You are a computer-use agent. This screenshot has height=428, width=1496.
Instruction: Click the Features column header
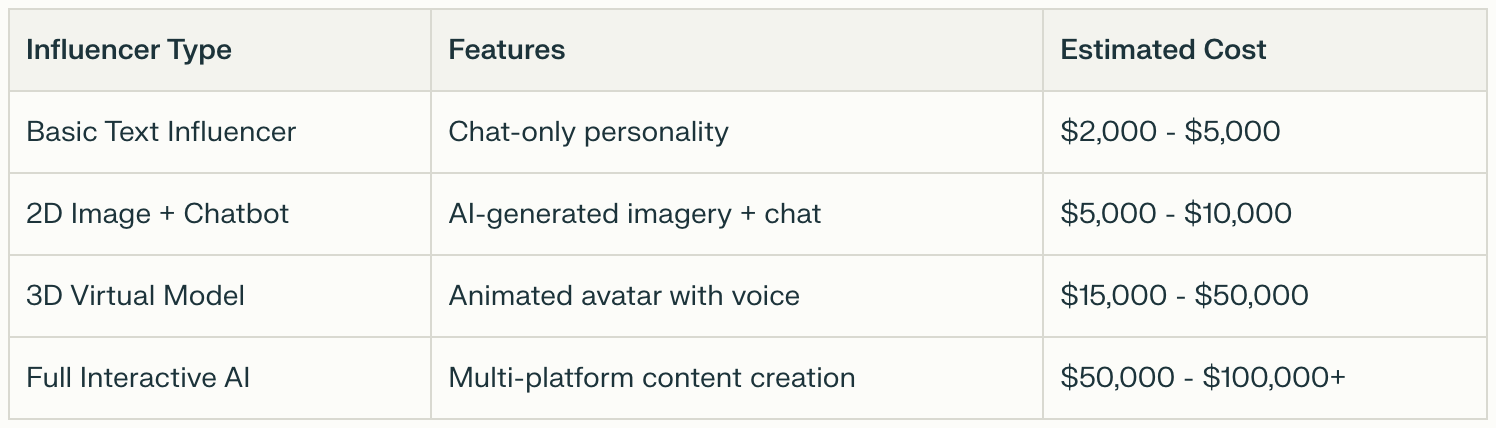pyautogui.click(x=506, y=50)
